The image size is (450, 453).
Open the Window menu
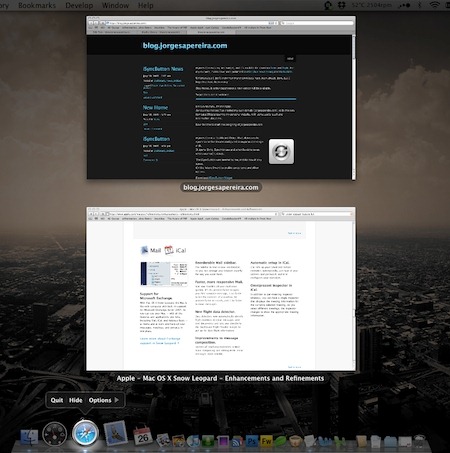pos(115,5)
